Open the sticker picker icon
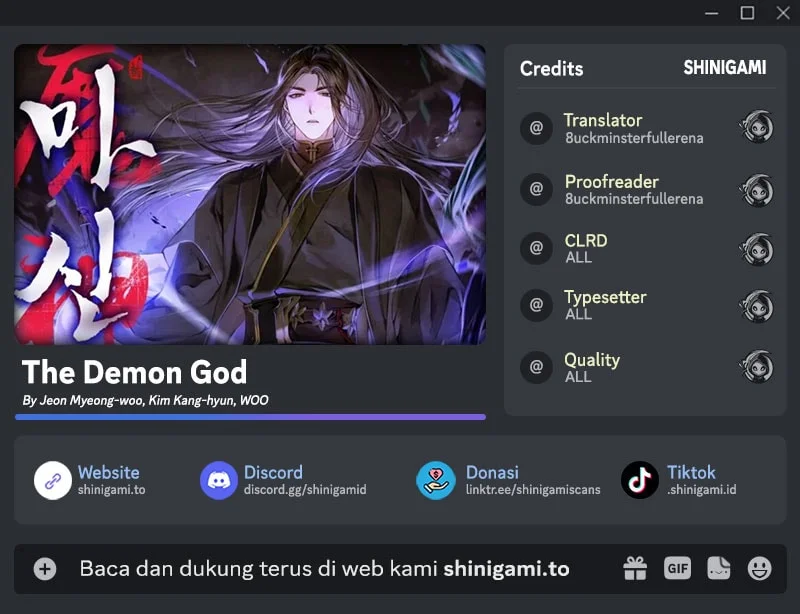The image size is (800, 614). coord(719,568)
